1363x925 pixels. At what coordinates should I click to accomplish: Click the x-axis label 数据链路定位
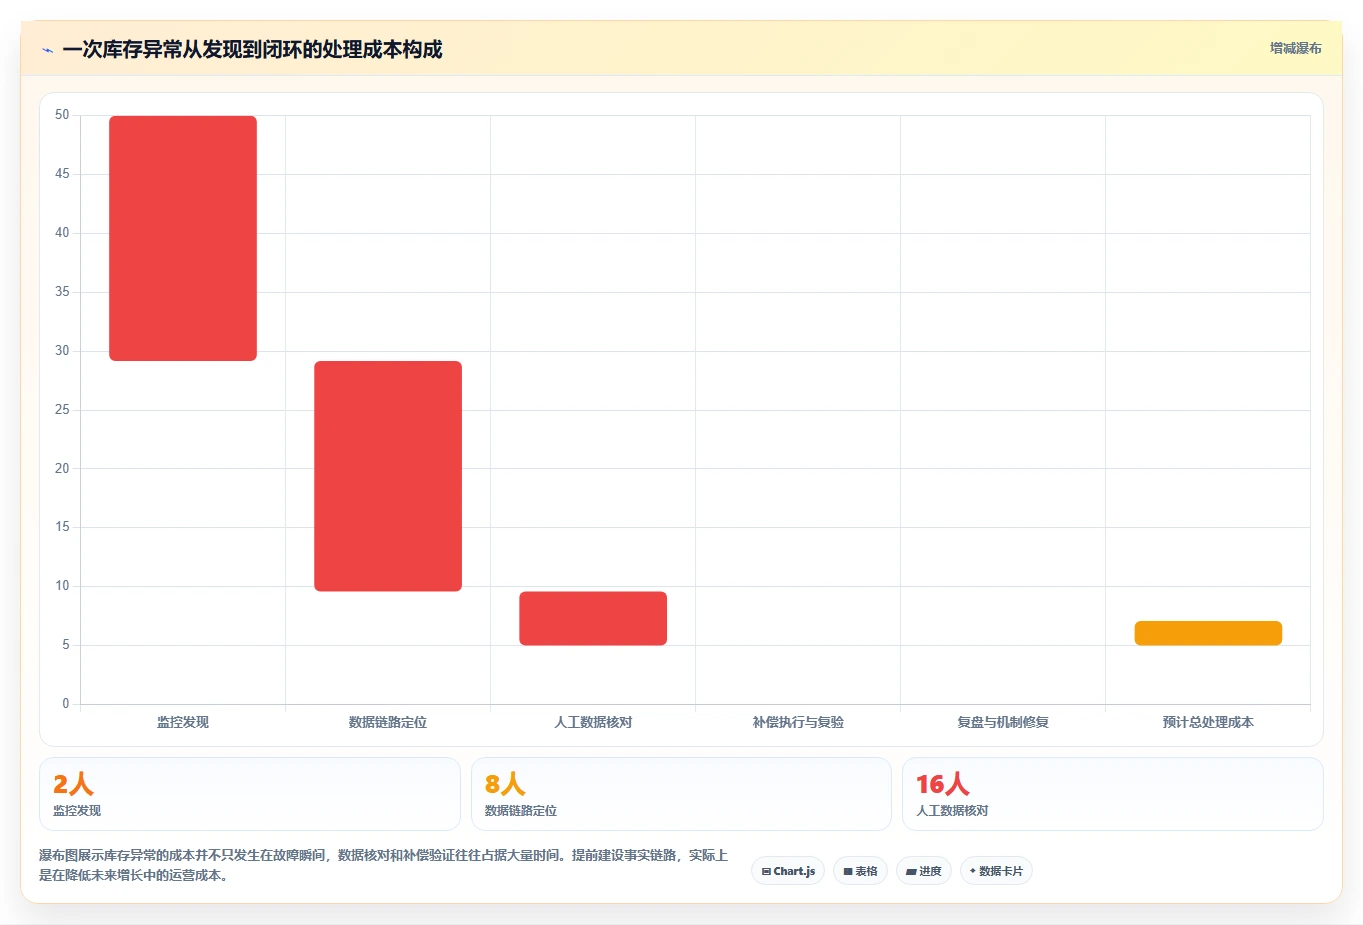(388, 722)
